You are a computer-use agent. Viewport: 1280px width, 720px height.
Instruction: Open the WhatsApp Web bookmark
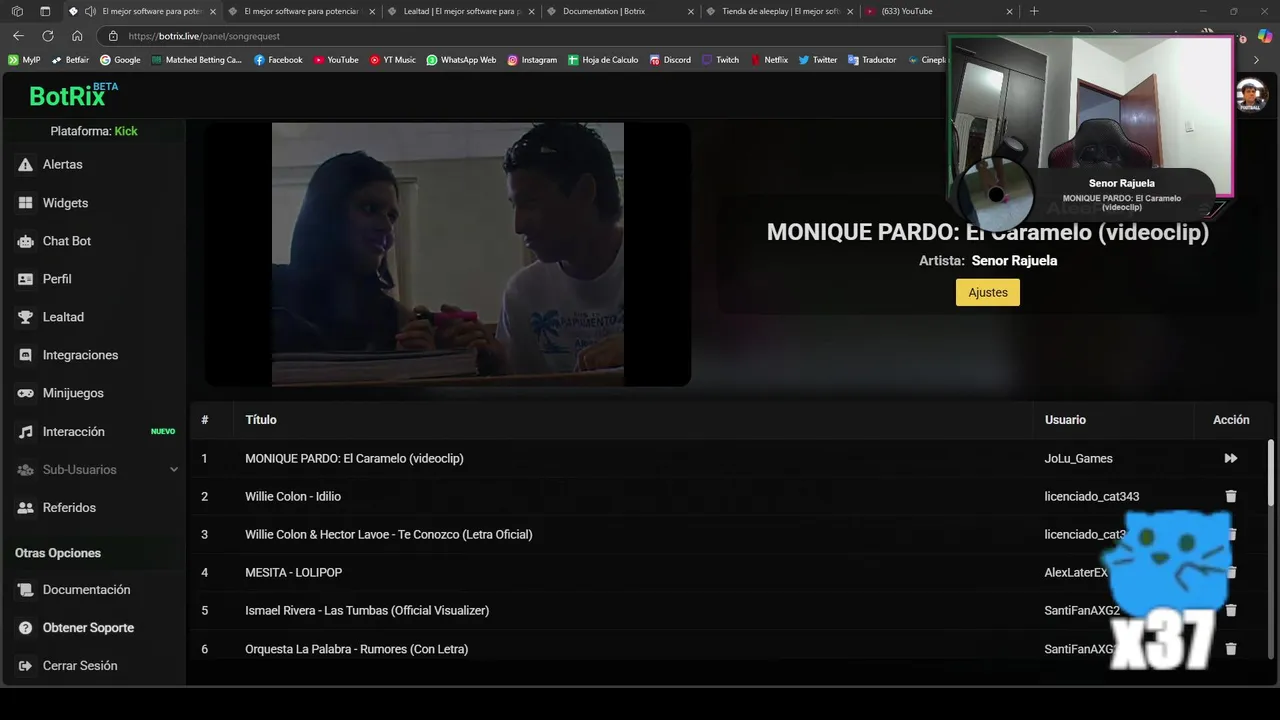coord(461,60)
